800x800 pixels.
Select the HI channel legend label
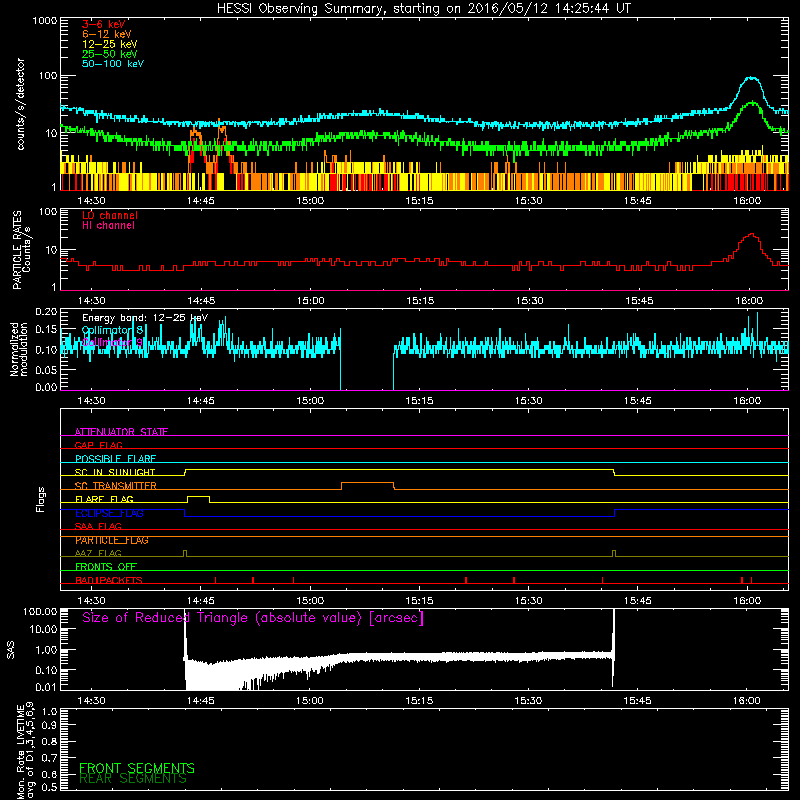pyautogui.click(x=108, y=226)
